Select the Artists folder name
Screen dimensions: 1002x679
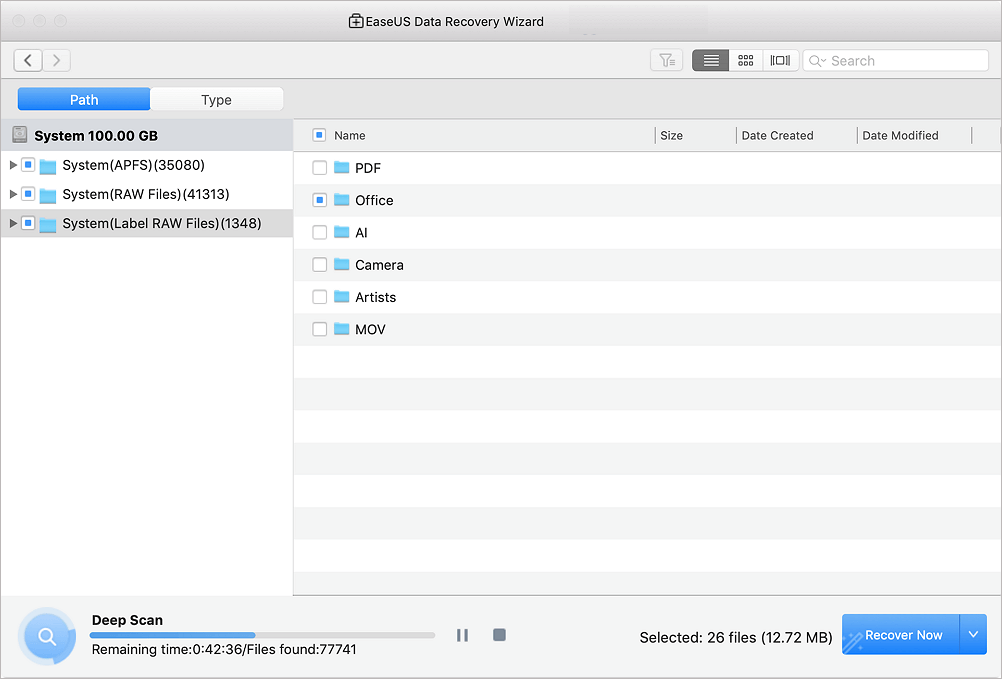375,297
